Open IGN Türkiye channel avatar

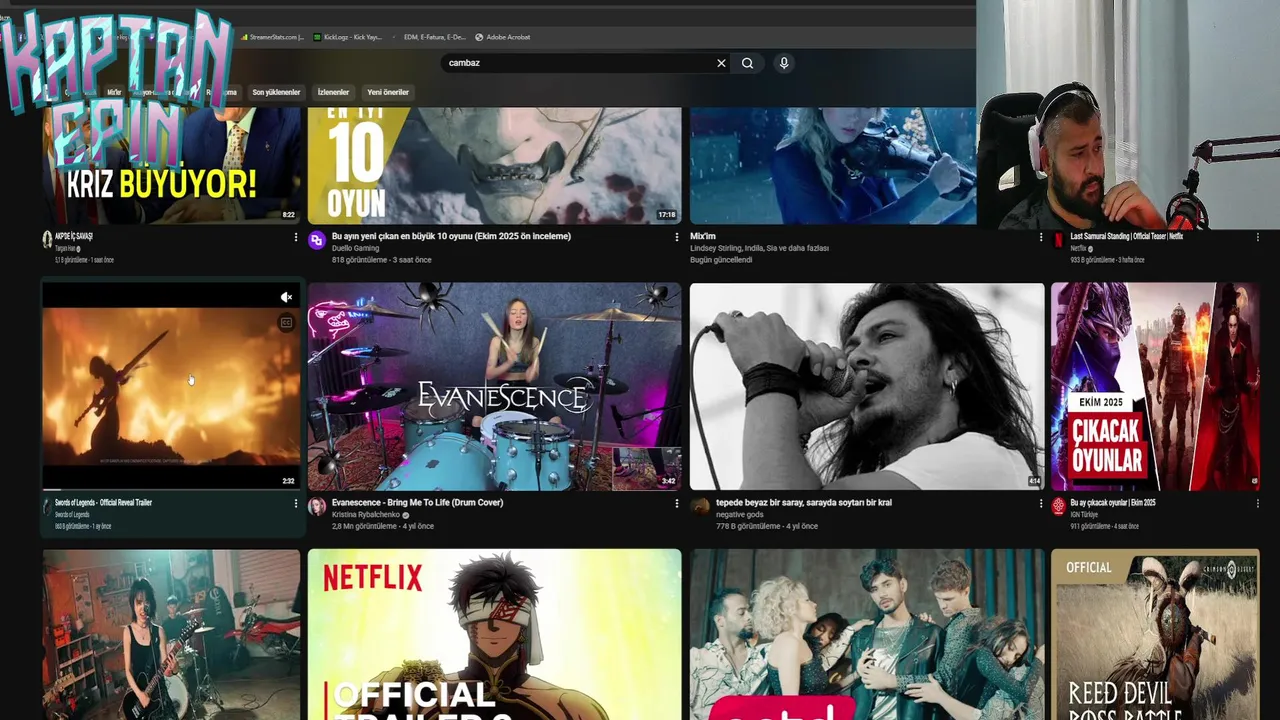pos(1058,506)
